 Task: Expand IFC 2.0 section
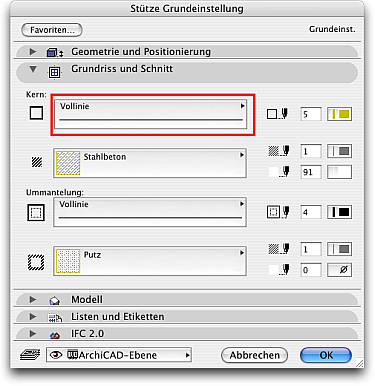click(33, 333)
